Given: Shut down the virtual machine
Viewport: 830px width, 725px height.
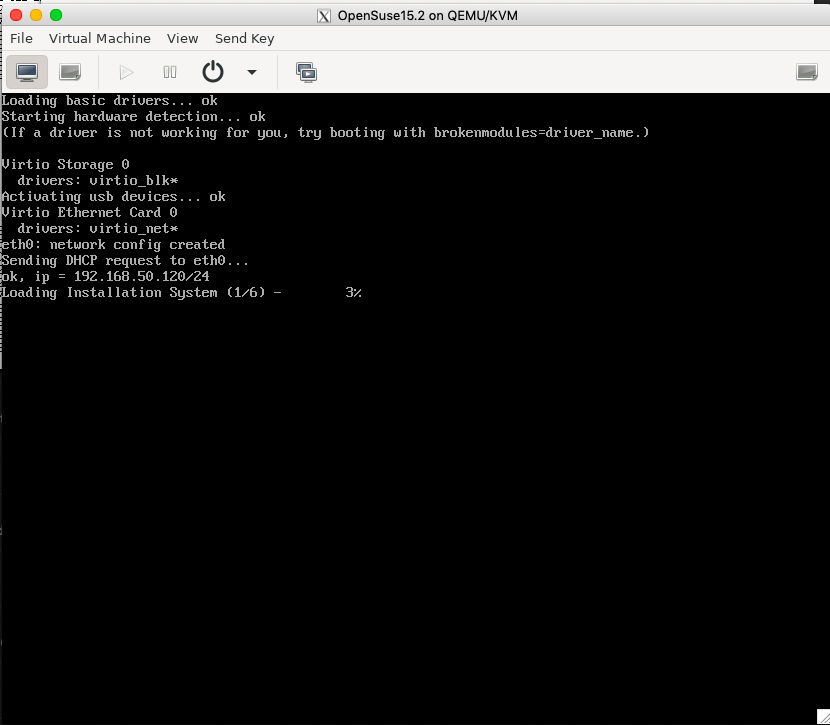Looking at the screenshot, I should [x=213, y=71].
